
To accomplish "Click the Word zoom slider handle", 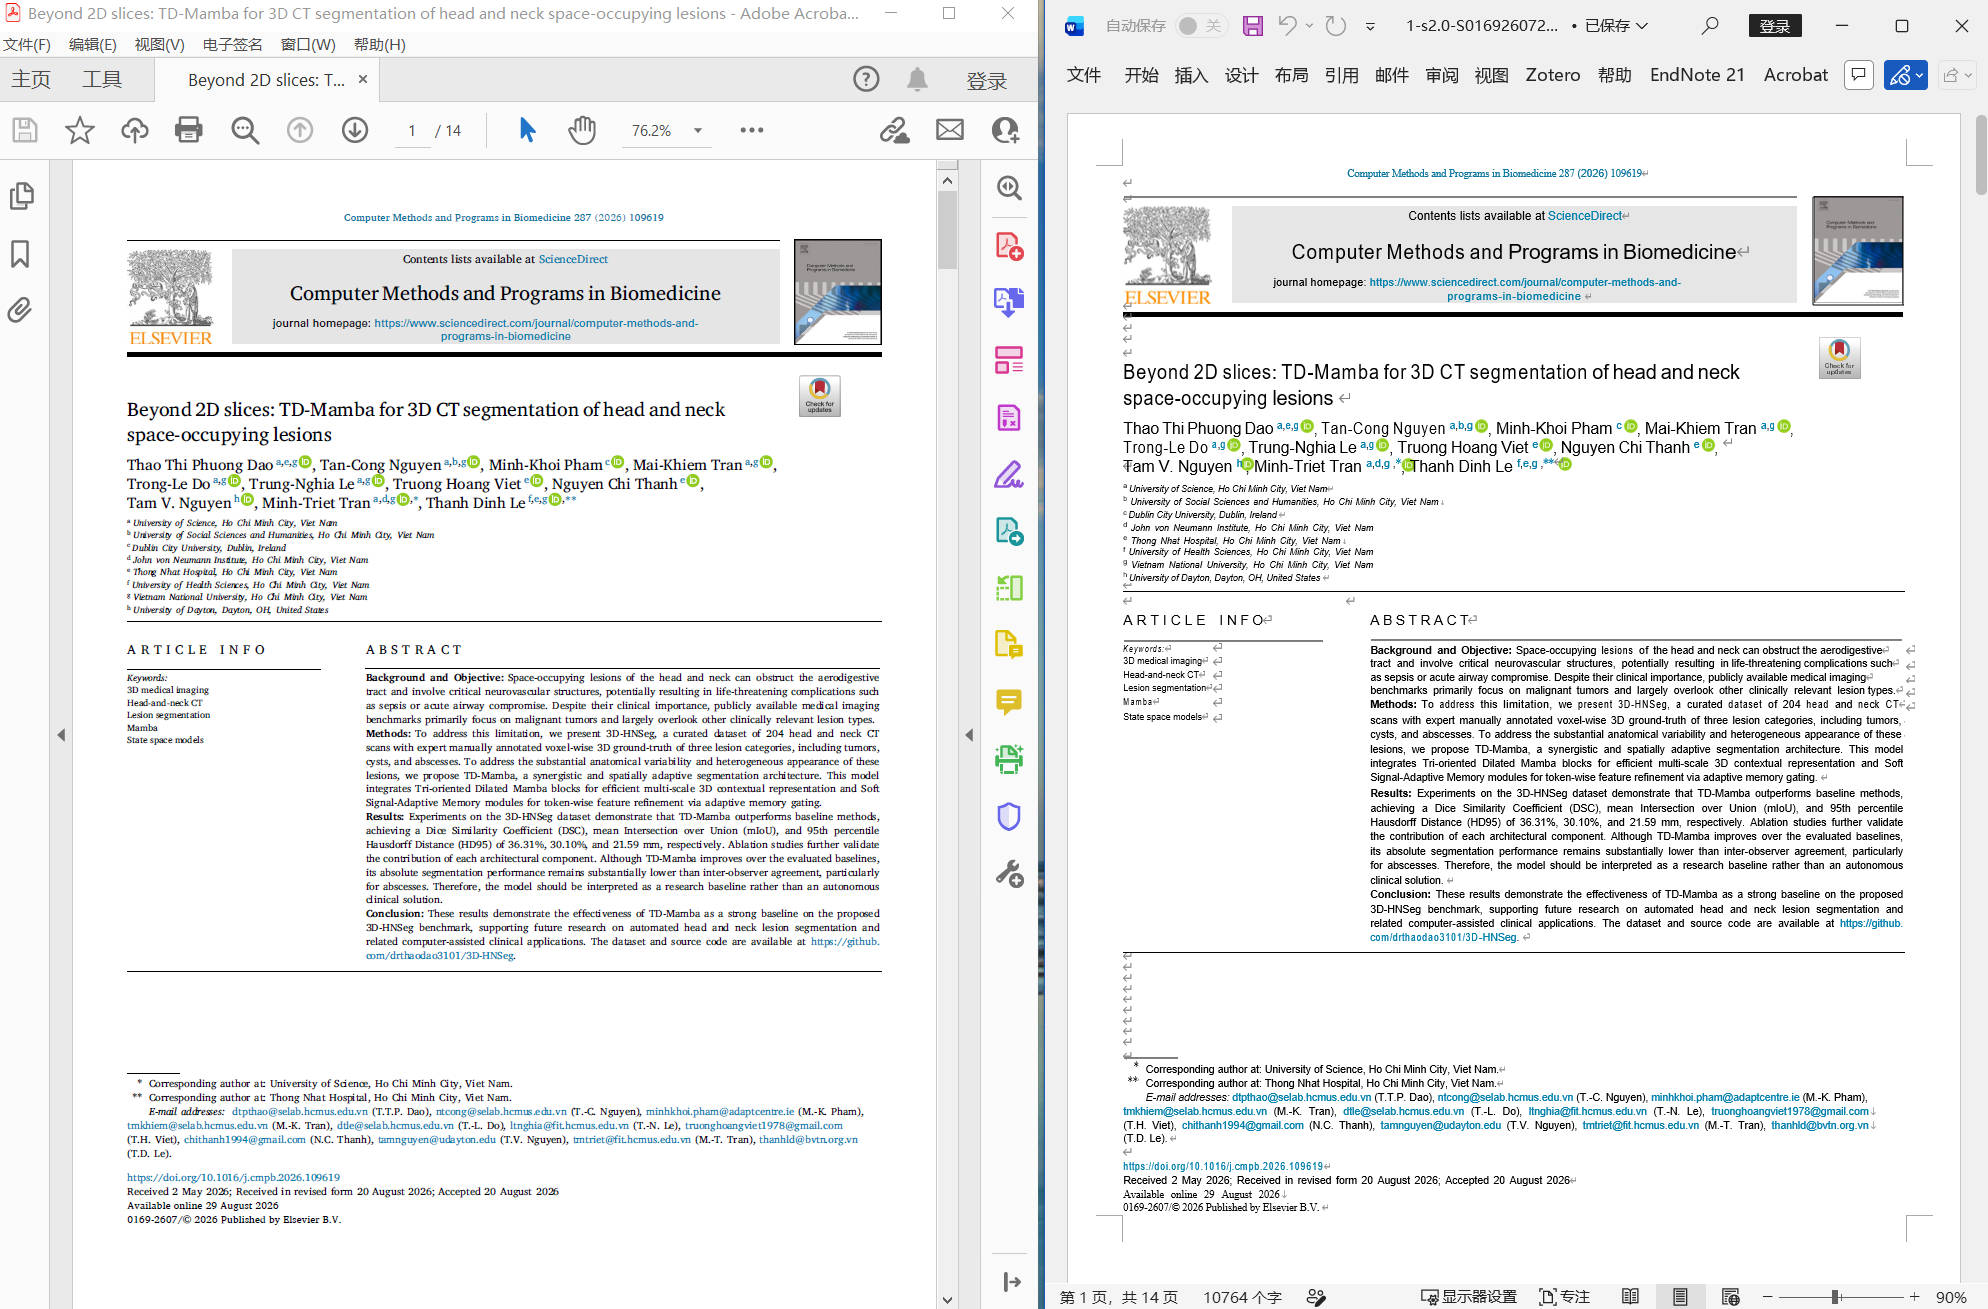I will [1836, 1297].
